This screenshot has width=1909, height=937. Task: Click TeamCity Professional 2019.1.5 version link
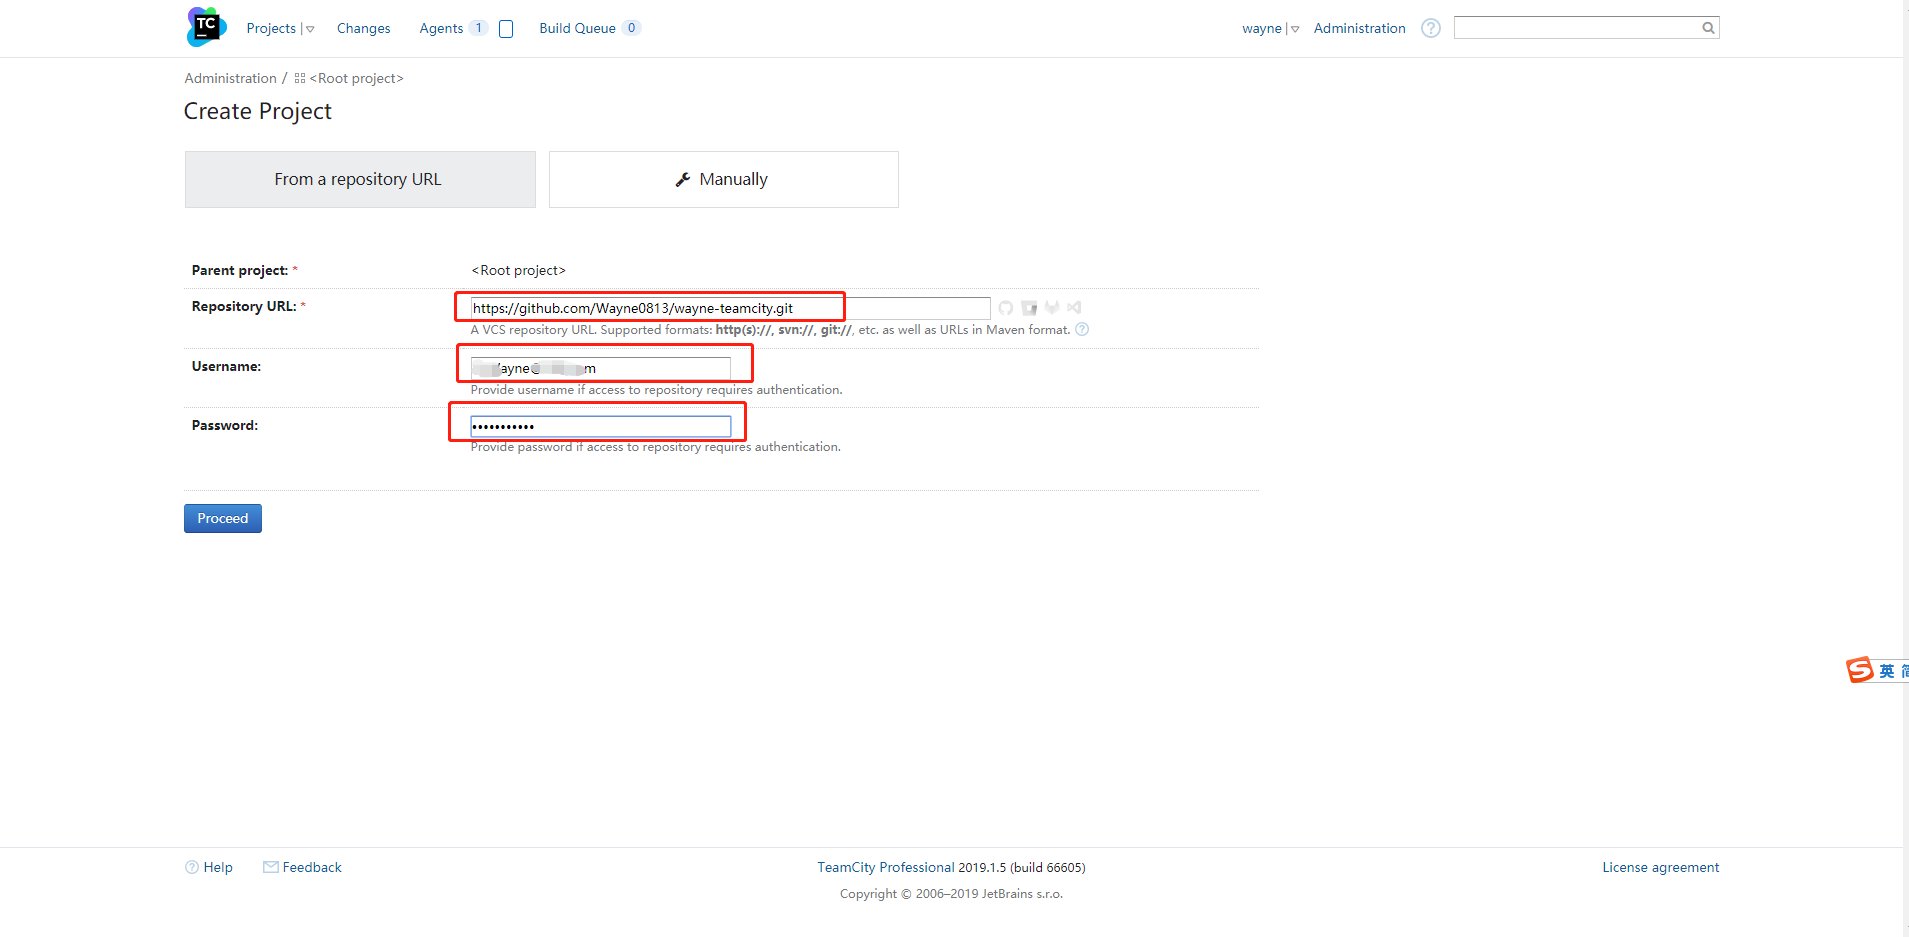coord(951,867)
